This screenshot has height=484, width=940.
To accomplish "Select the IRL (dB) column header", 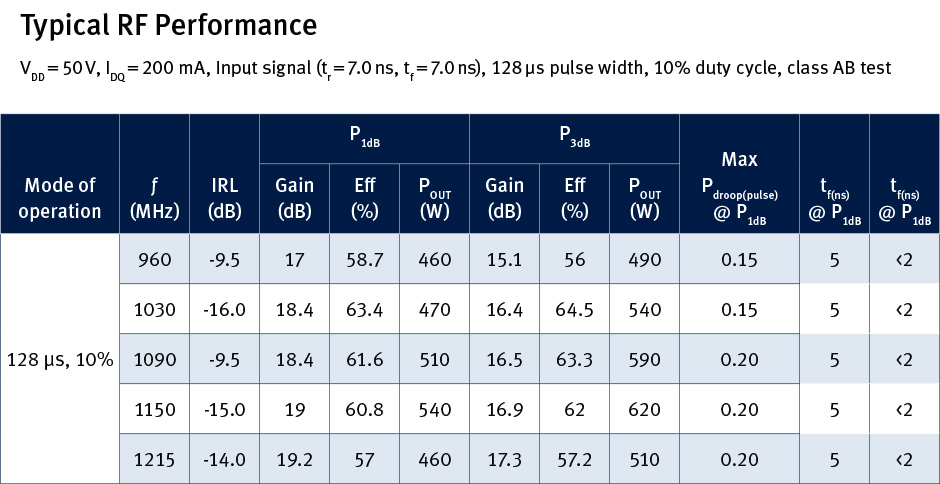I will 224,197.
